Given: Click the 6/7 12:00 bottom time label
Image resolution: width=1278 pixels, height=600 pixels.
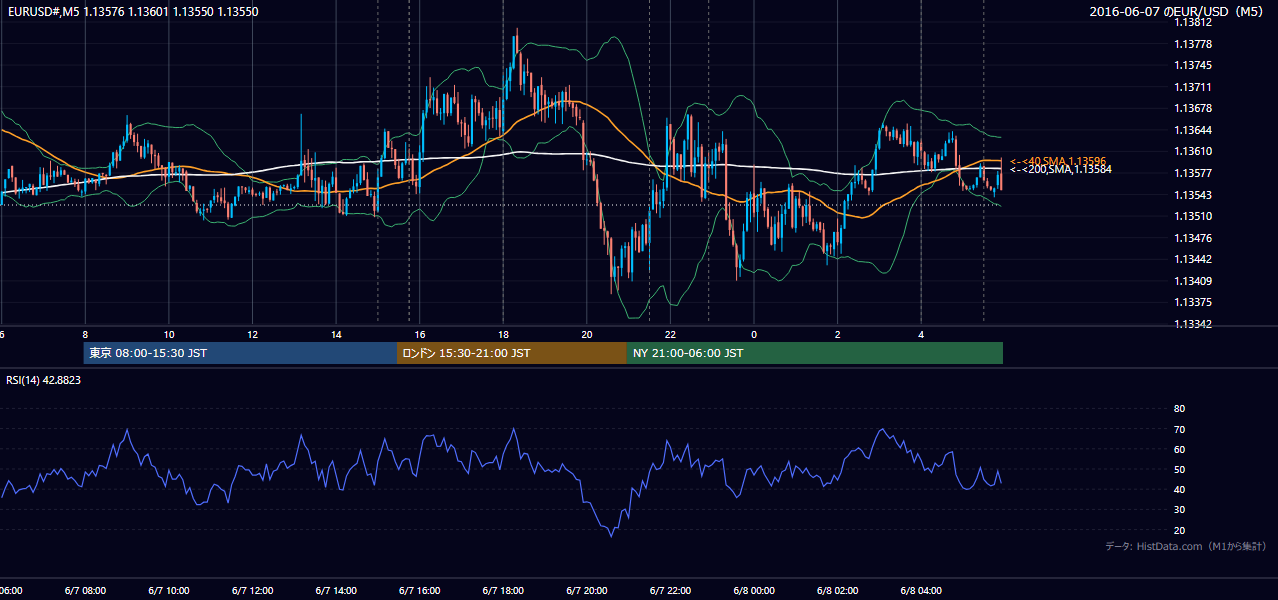Looking at the screenshot, I should [253, 591].
